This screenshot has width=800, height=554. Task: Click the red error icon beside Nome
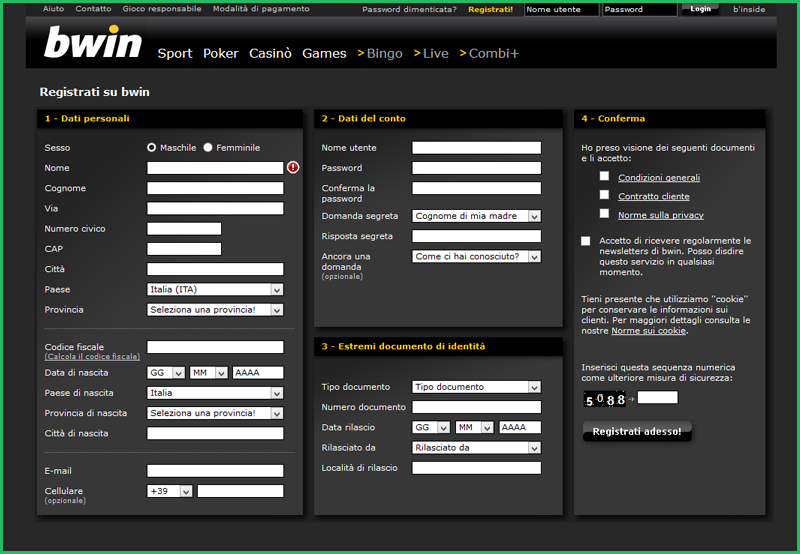pos(293,167)
